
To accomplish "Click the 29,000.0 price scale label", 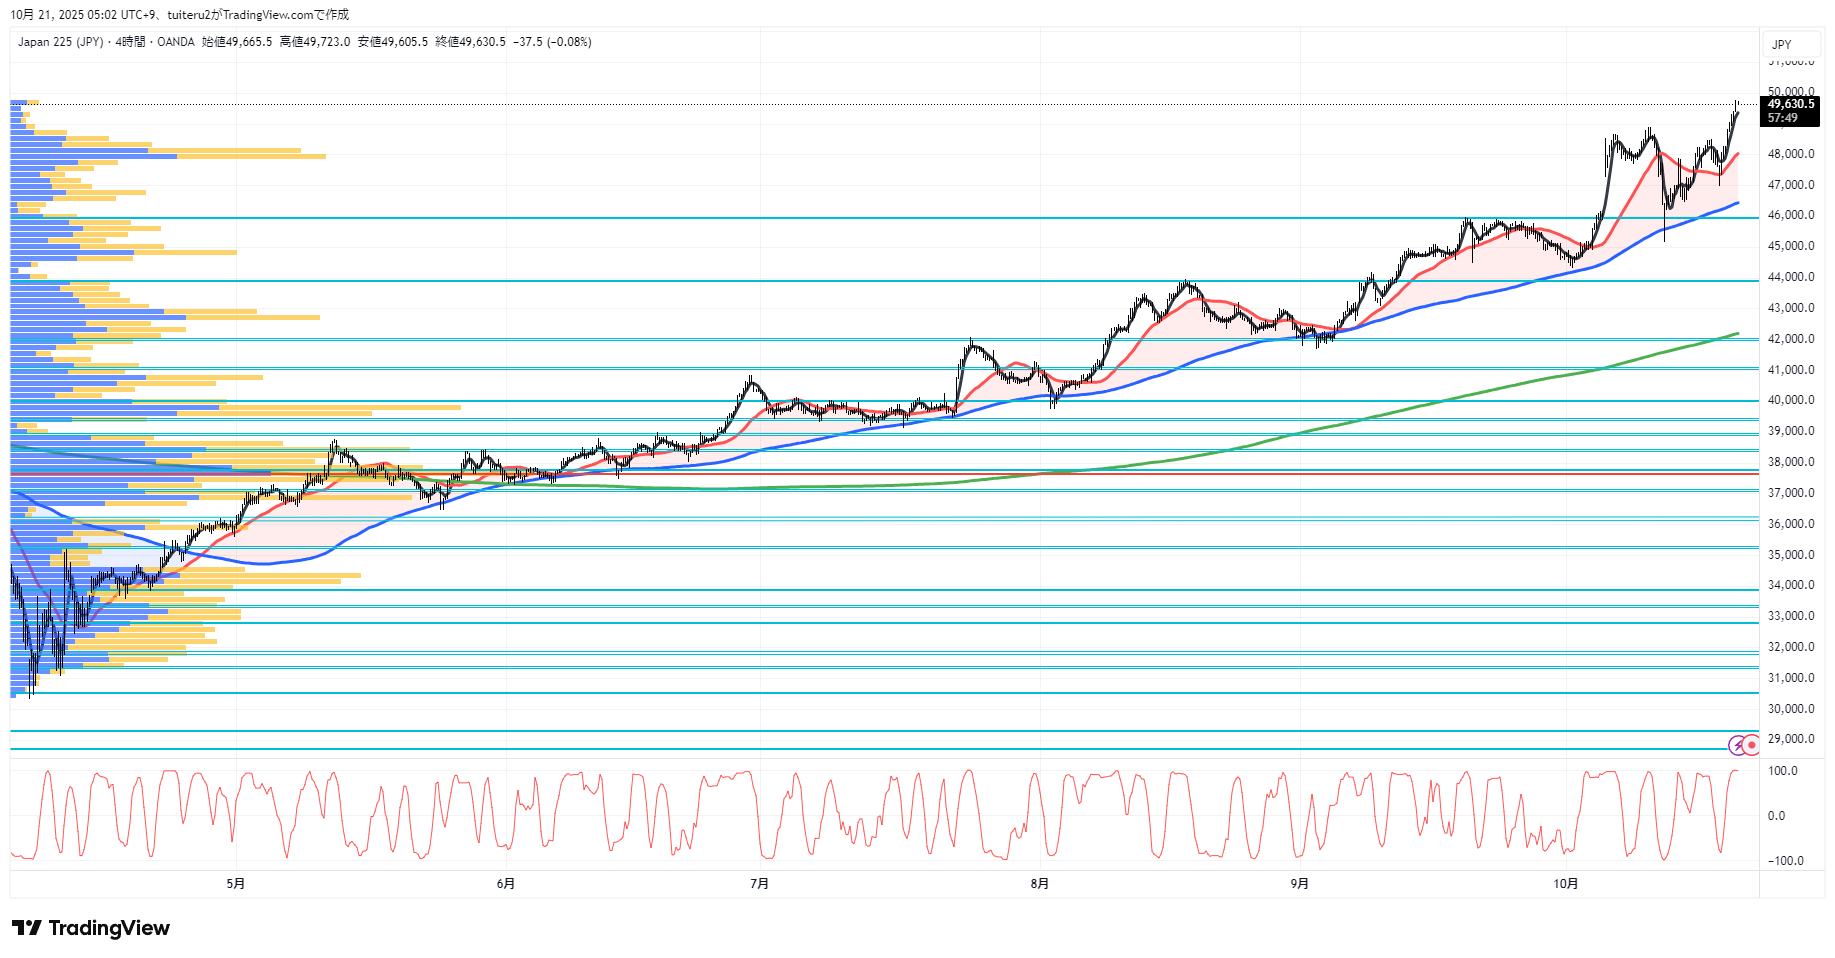I will pyautogui.click(x=1790, y=739).
